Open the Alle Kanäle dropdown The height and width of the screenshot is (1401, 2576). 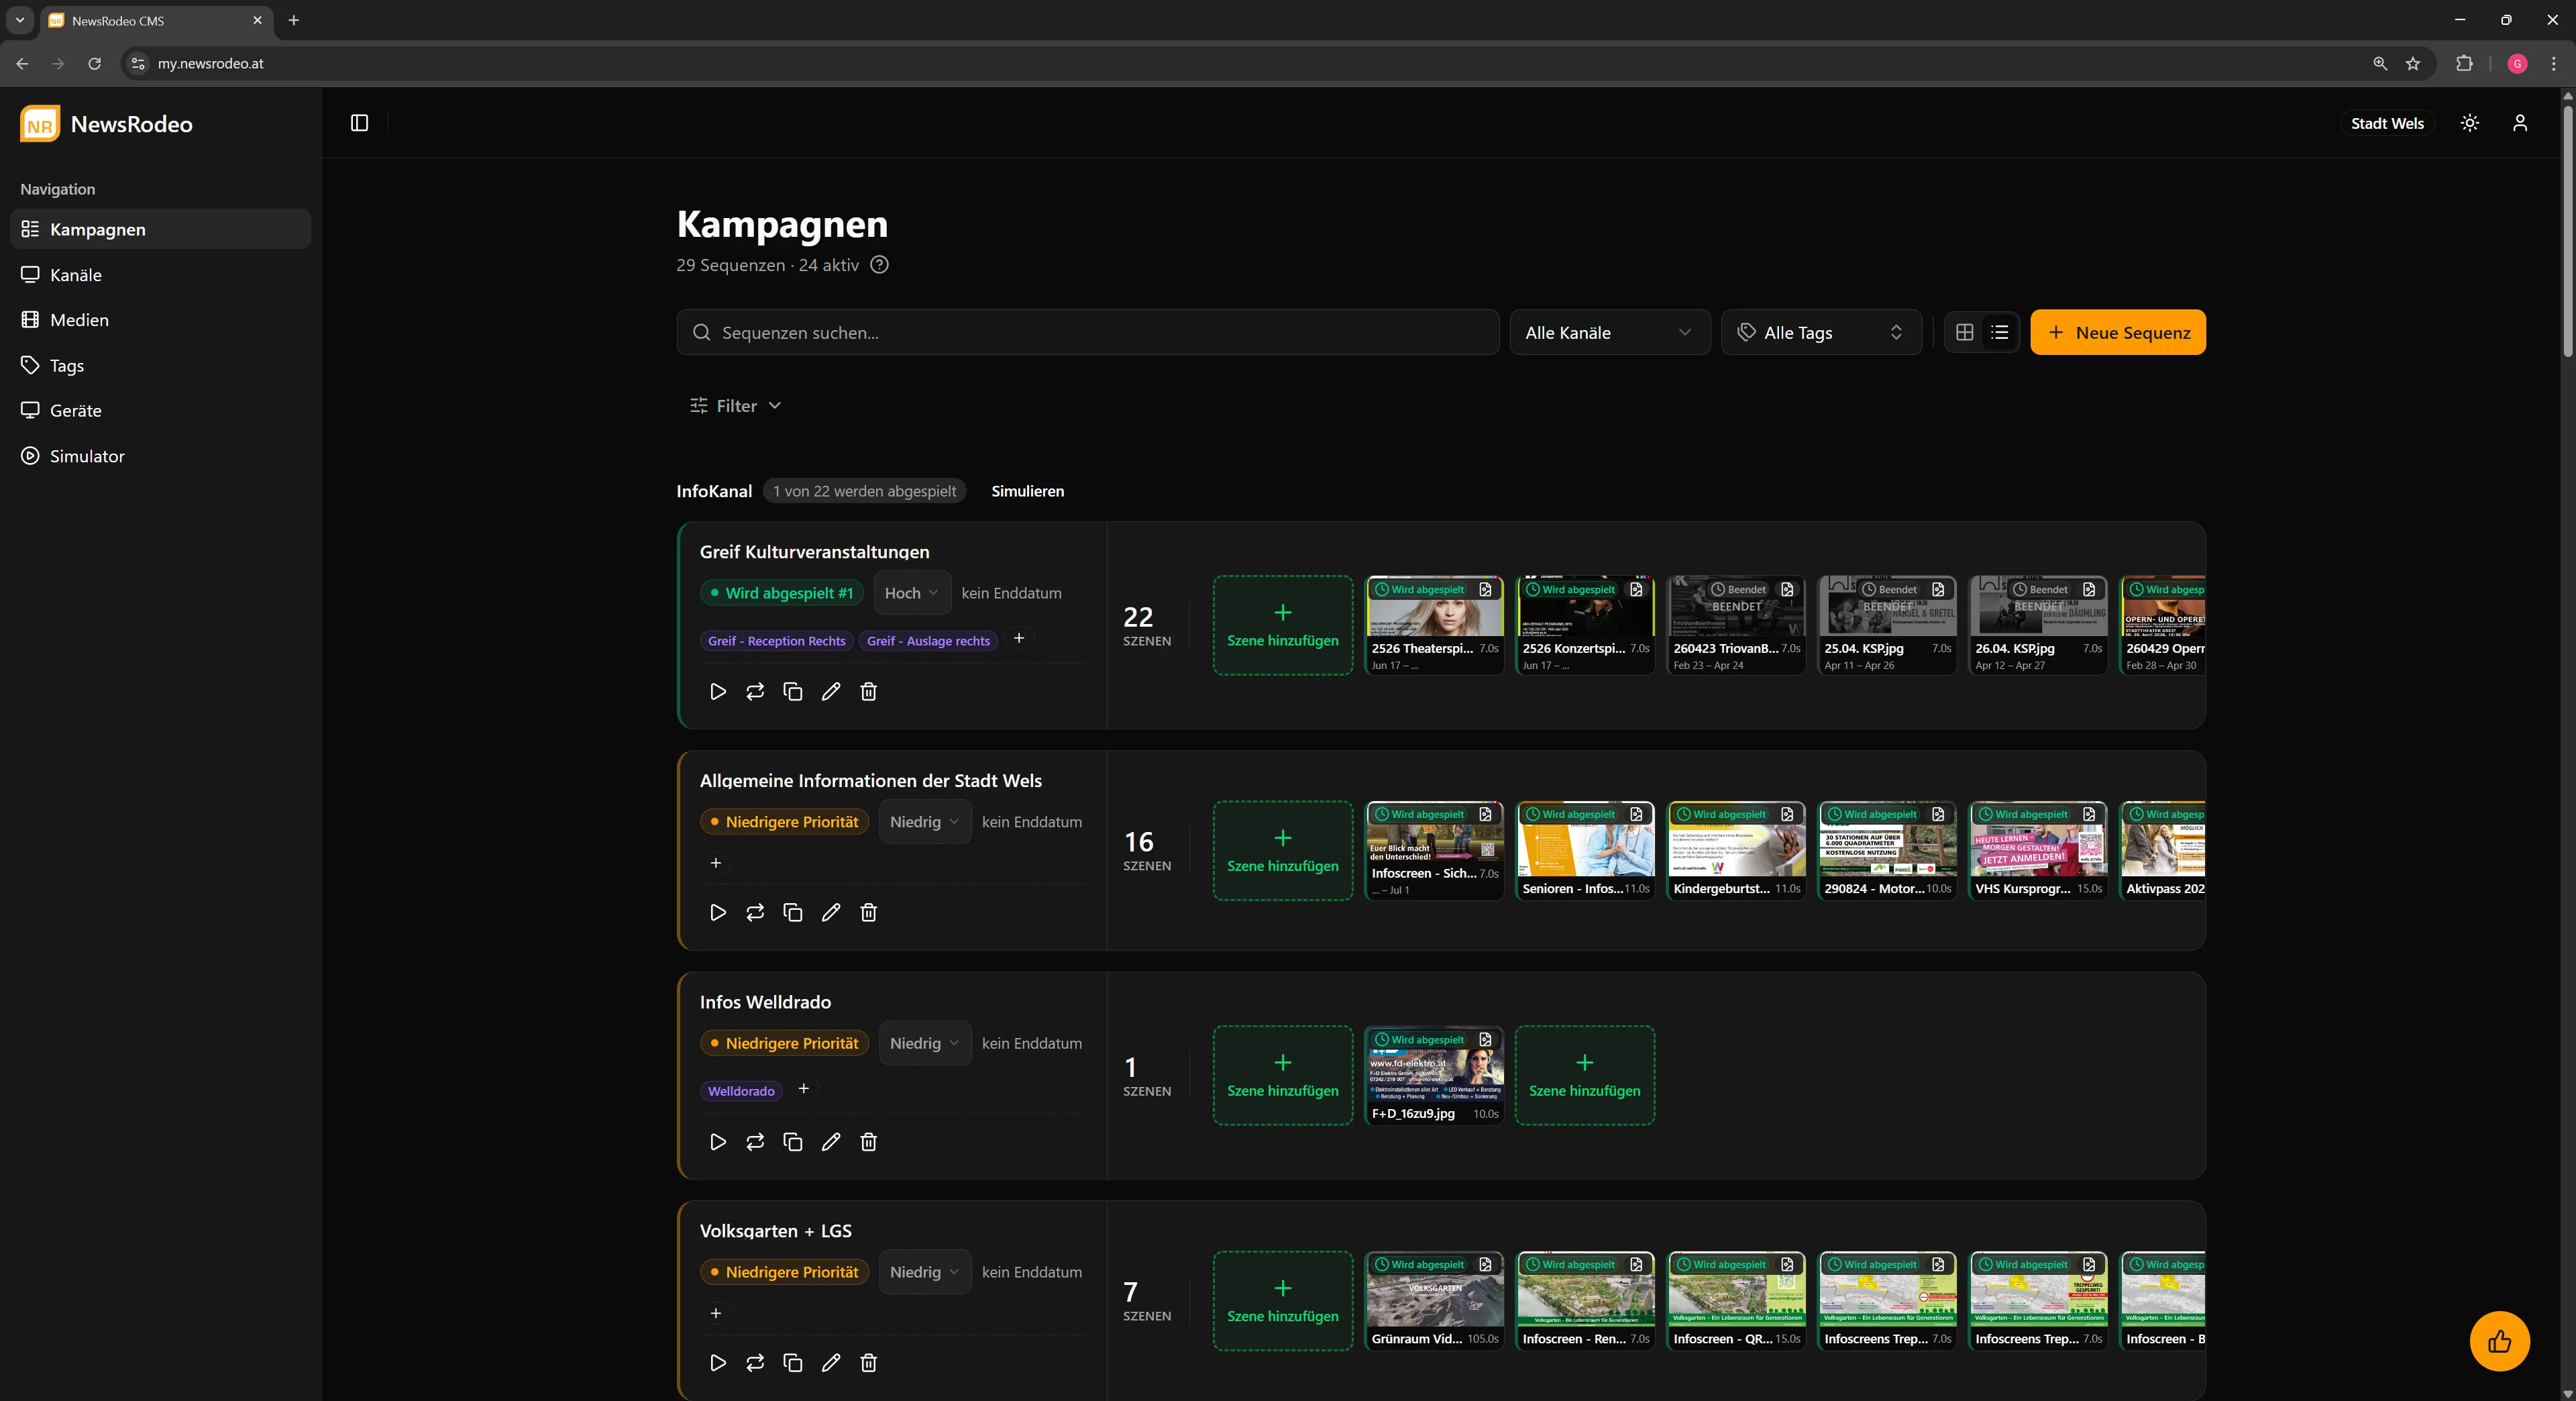(1608, 332)
